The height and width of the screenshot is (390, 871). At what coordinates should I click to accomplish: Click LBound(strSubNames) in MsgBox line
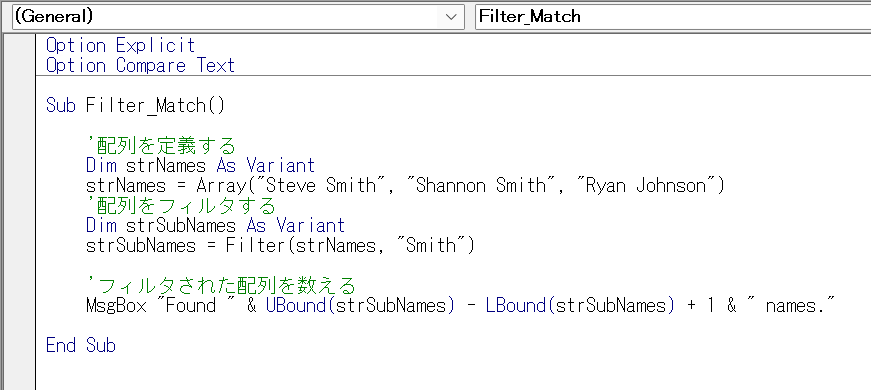580,306
